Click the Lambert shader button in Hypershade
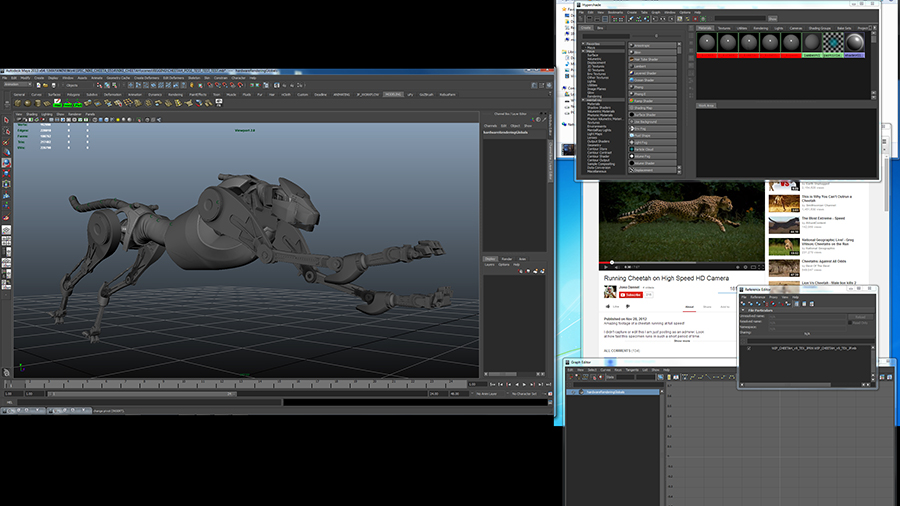The height and width of the screenshot is (506, 900). coord(652,67)
